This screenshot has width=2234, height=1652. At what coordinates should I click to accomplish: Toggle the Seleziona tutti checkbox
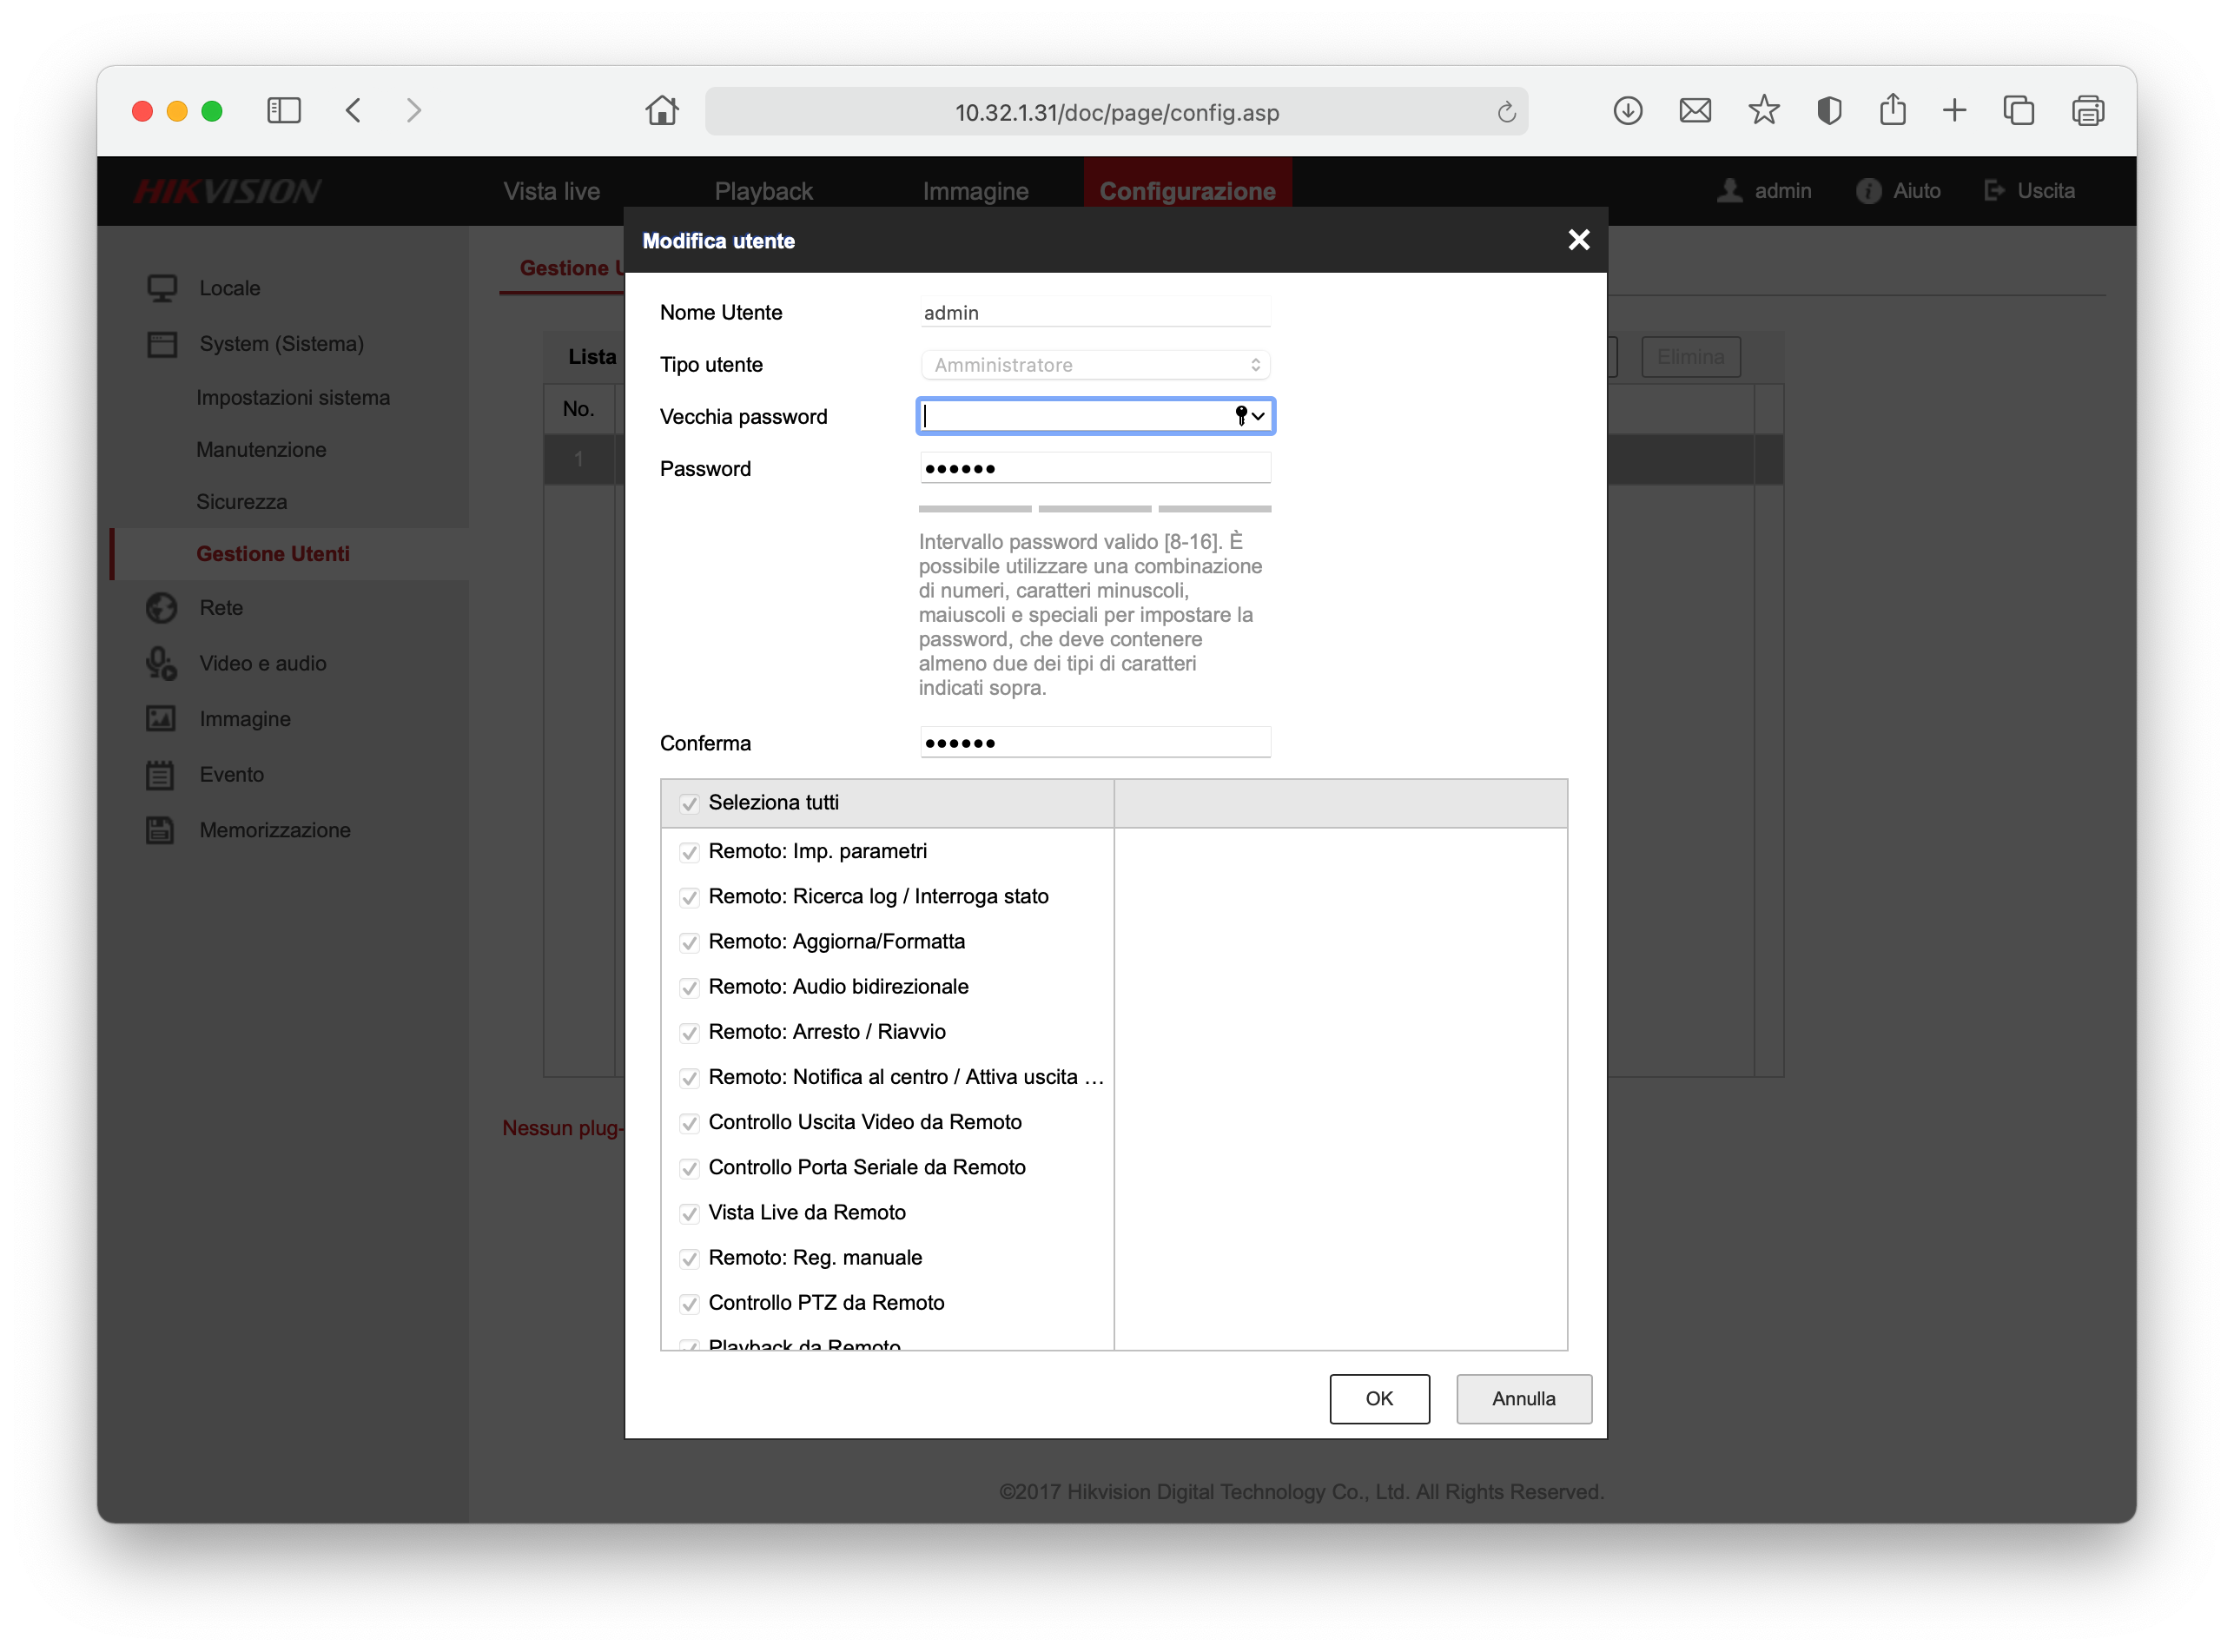[x=689, y=803]
